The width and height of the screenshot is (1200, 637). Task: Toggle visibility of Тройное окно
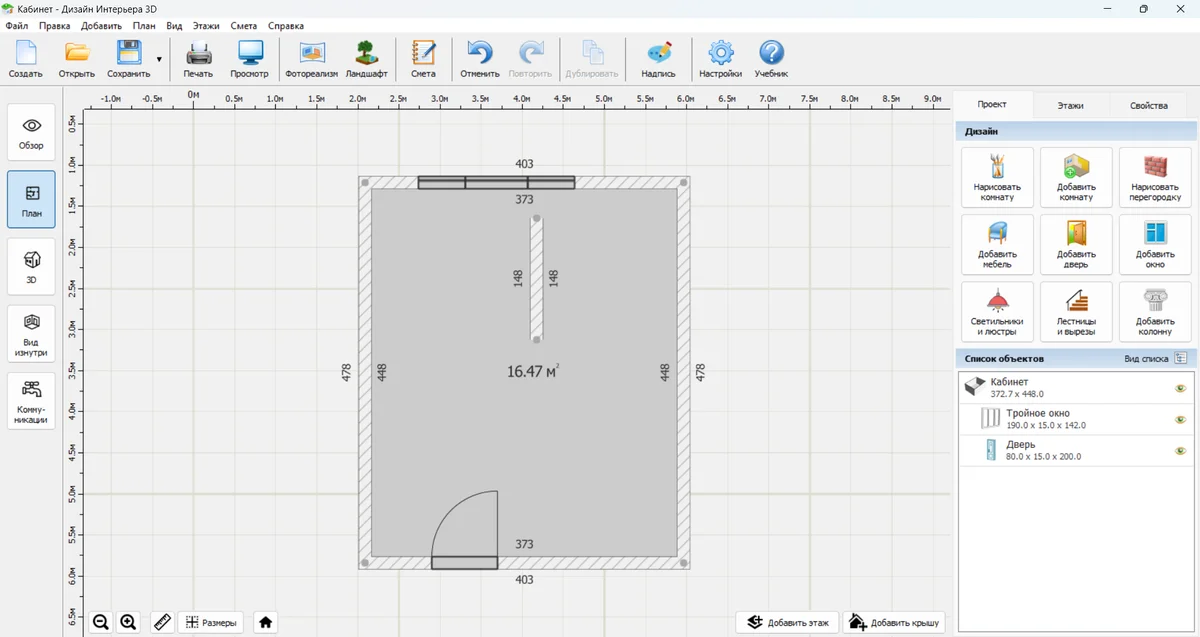click(x=1180, y=419)
